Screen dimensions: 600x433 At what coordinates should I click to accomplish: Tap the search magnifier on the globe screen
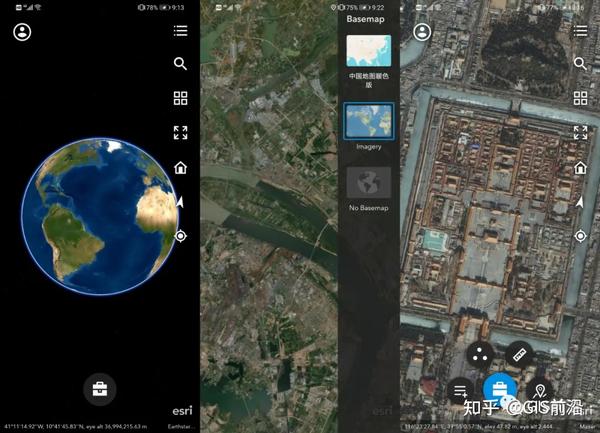point(180,63)
